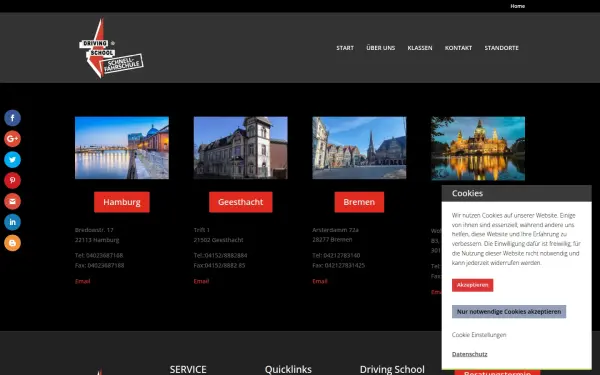Screen dimensions: 600x375
Task: Choose the Bremen location button
Action: coord(359,202)
